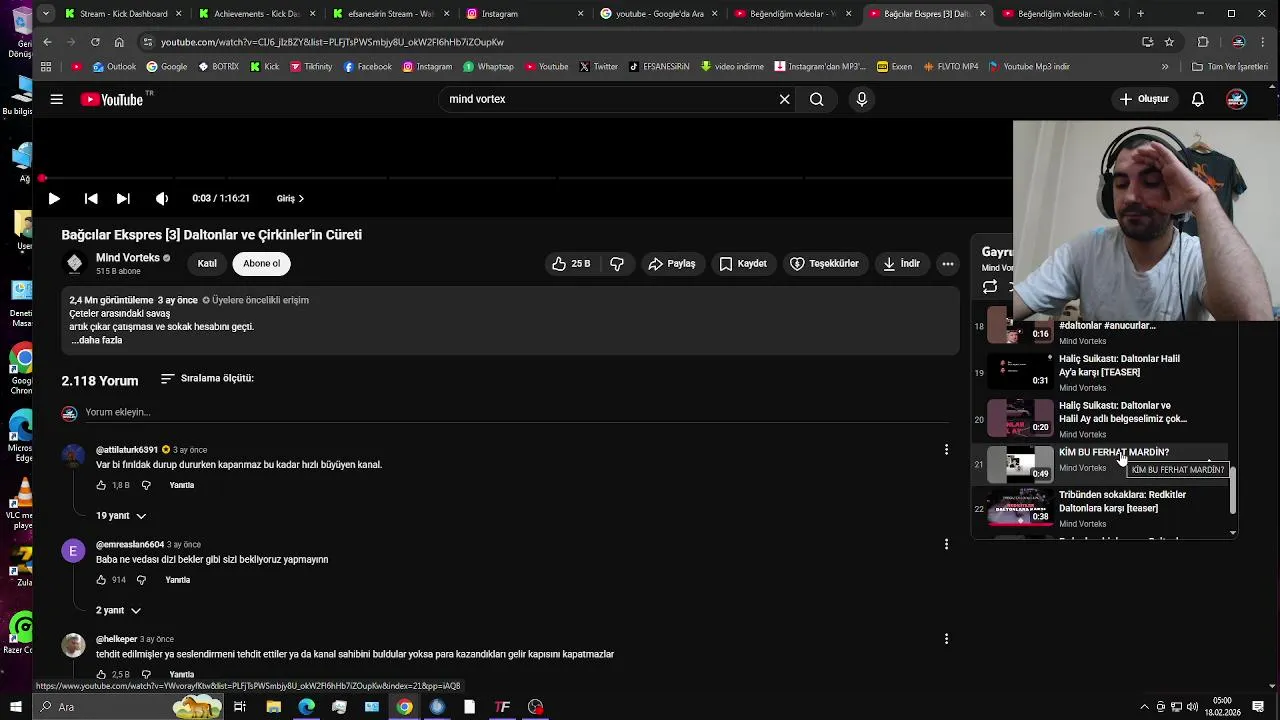Viewport: 1280px width, 720px height.
Task: Open Mind Vorteks channel name link
Action: [128, 258]
